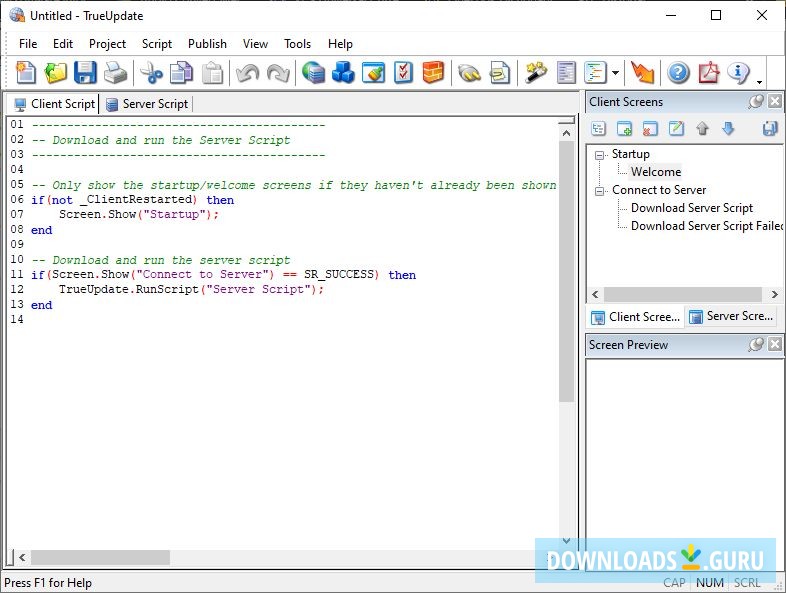The height and width of the screenshot is (593, 786).
Task: Collapse the Connect to Server node
Action: [599, 191]
